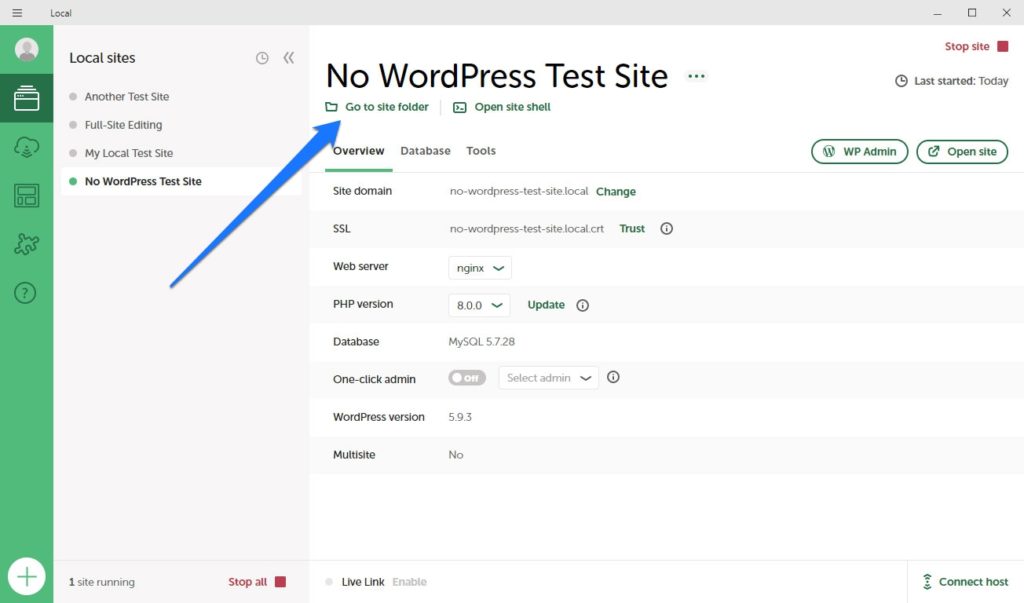This screenshot has width=1024, height=603.
Task: Click Stop all text
Action: (x=248, y=581)
